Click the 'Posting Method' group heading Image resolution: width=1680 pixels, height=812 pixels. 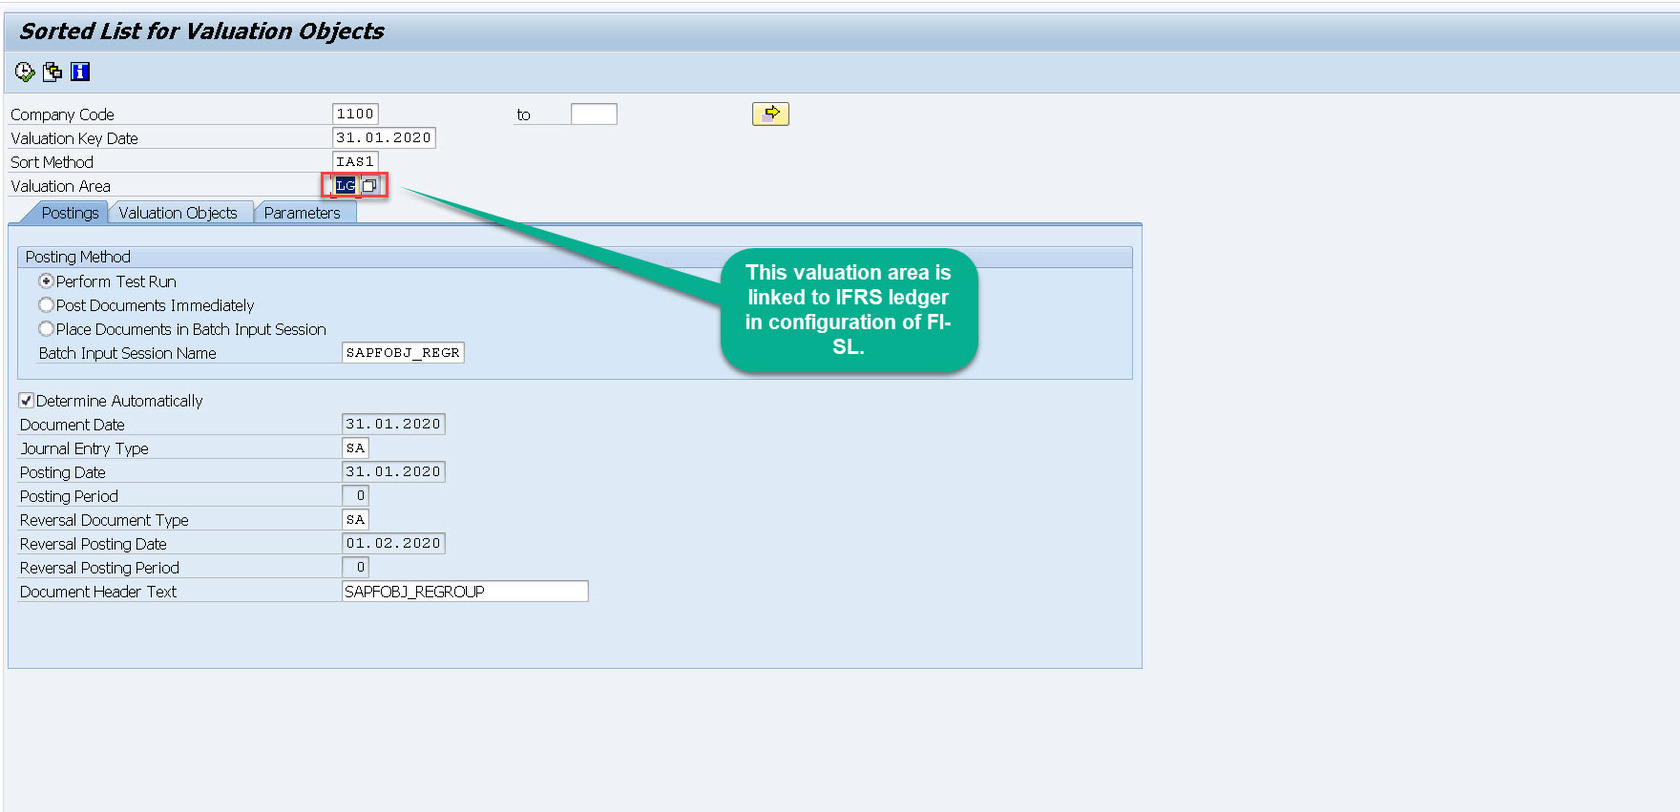point(78,257)
